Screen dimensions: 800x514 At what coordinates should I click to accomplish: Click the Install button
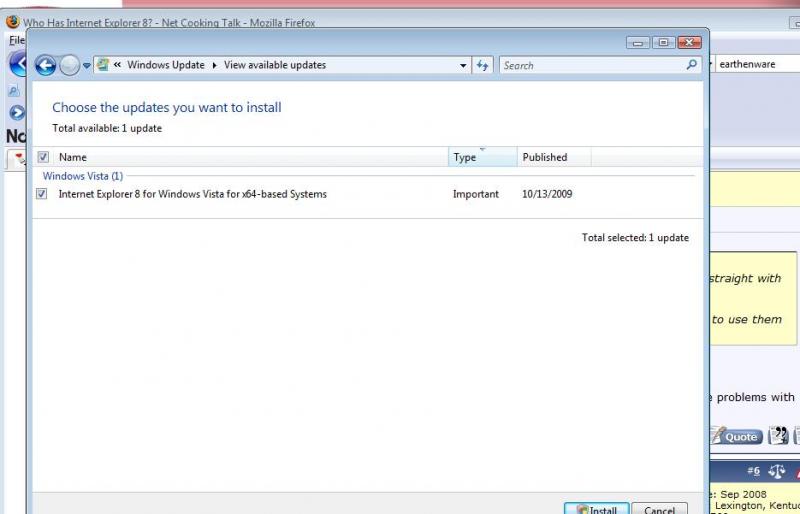tap(597, 508)
